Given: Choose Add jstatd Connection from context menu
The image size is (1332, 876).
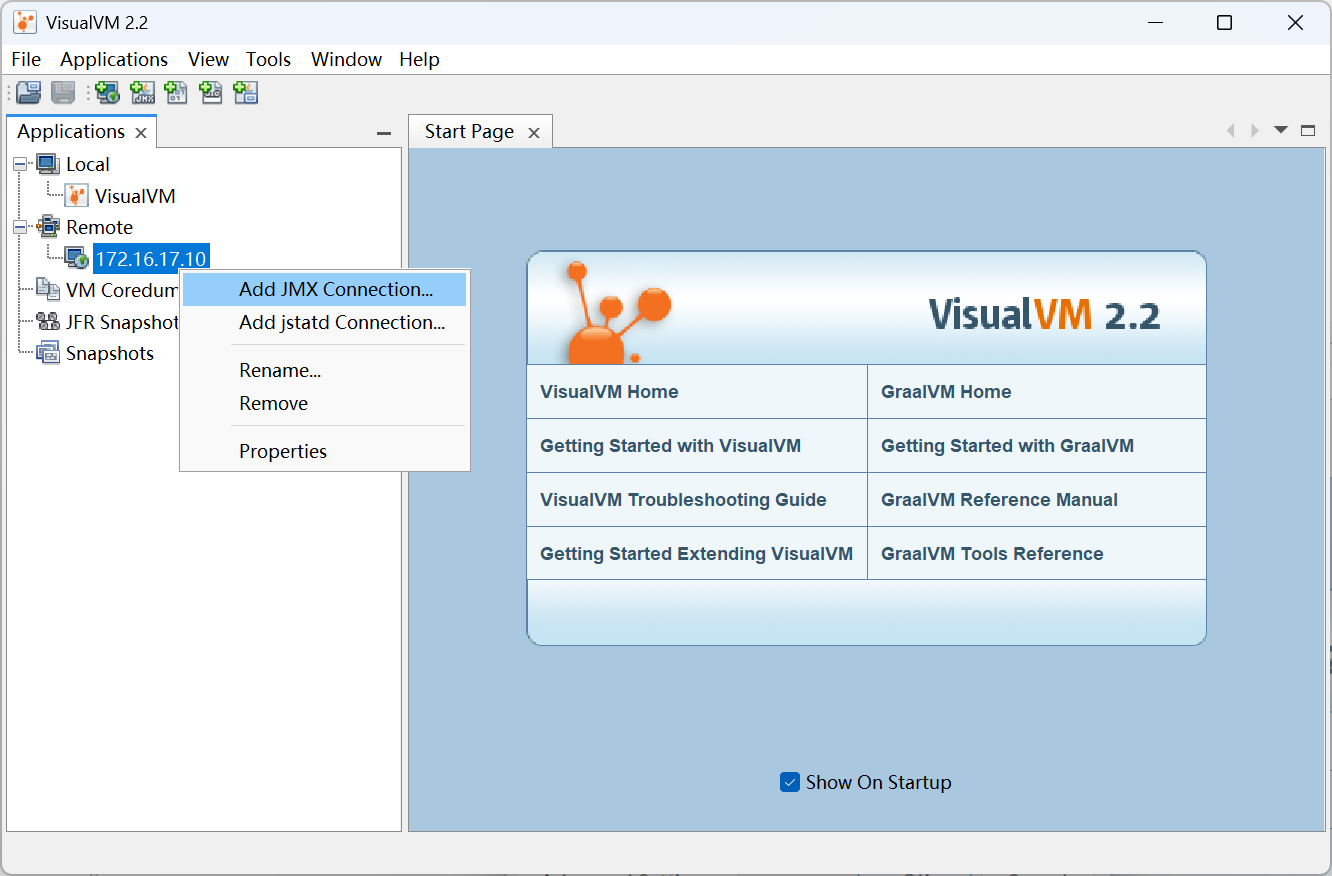Looking at the screenshot, I should click(341, 322).
